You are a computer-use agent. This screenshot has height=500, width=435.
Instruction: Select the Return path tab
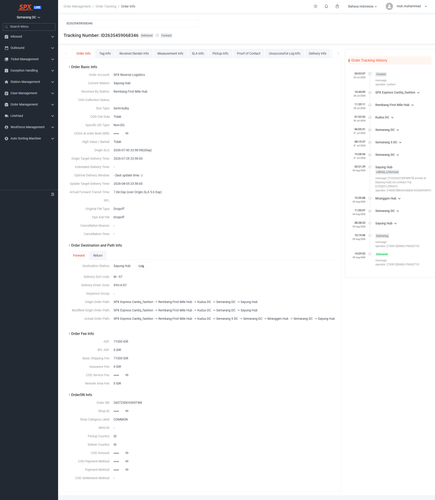click(x=98, y=255)
